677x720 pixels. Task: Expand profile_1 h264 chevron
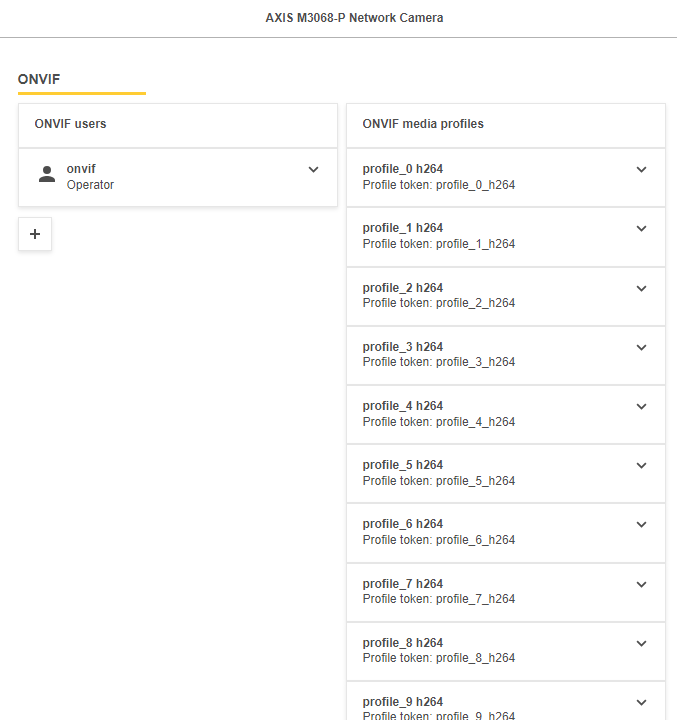tap(641, 228)
